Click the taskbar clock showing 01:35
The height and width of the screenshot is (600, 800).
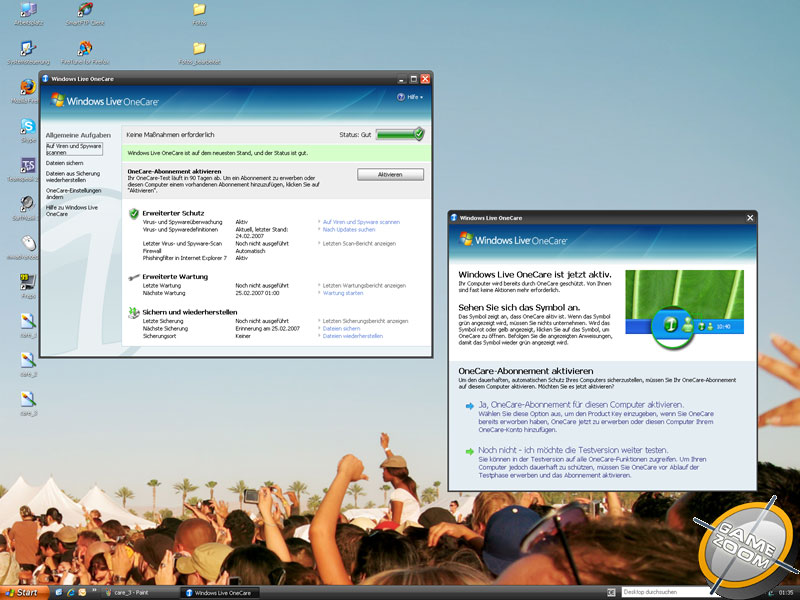[786, 592]
